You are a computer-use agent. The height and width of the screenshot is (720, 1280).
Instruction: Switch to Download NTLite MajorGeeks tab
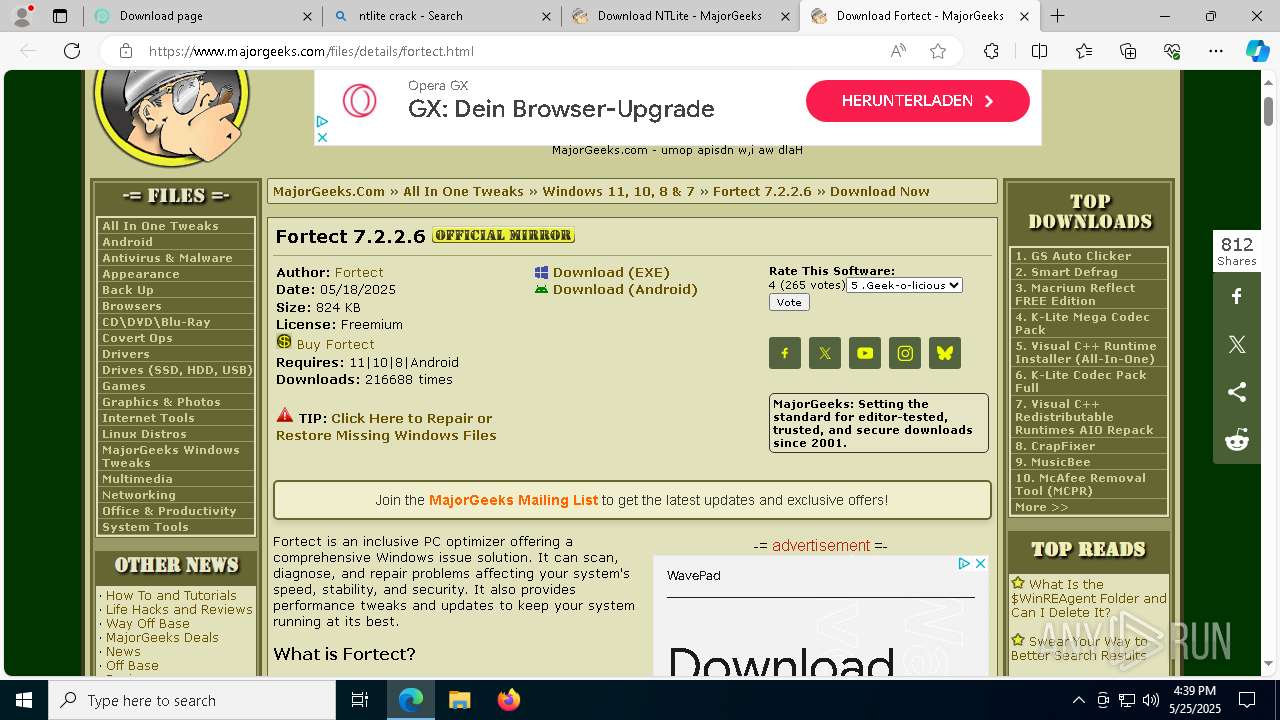pyautogui.click(x=681, y=16)
